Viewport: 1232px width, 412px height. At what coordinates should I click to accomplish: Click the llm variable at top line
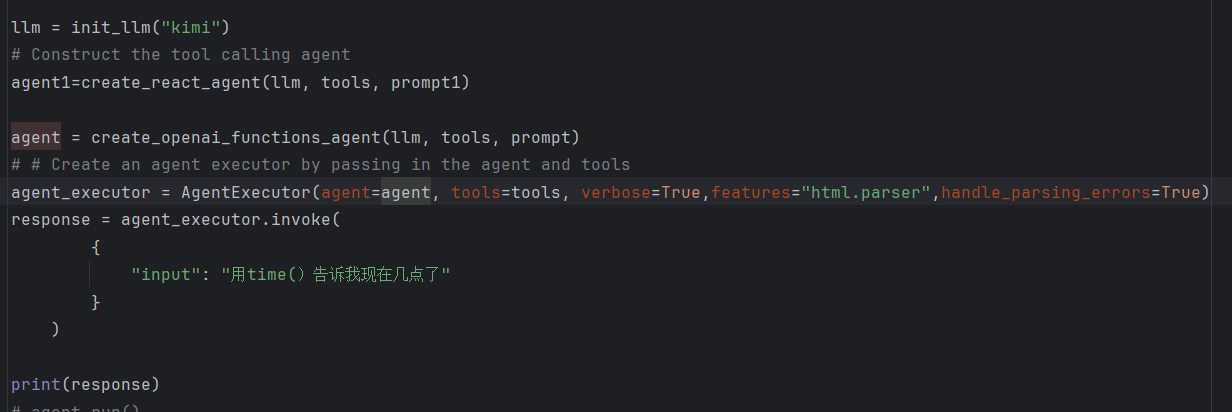click(25, 27)
